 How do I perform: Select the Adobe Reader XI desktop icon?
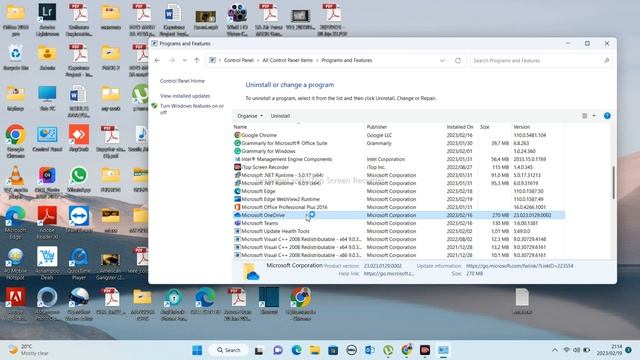point(47,223)
